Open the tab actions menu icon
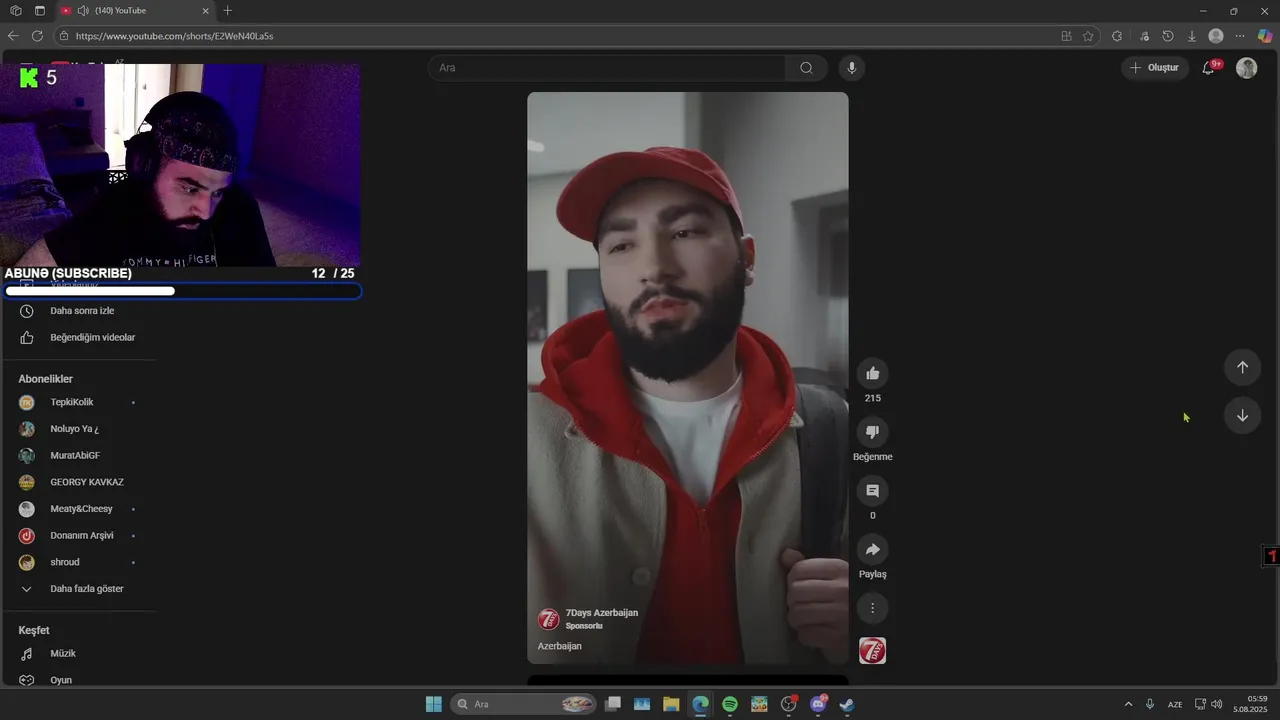 pos(40,11)
